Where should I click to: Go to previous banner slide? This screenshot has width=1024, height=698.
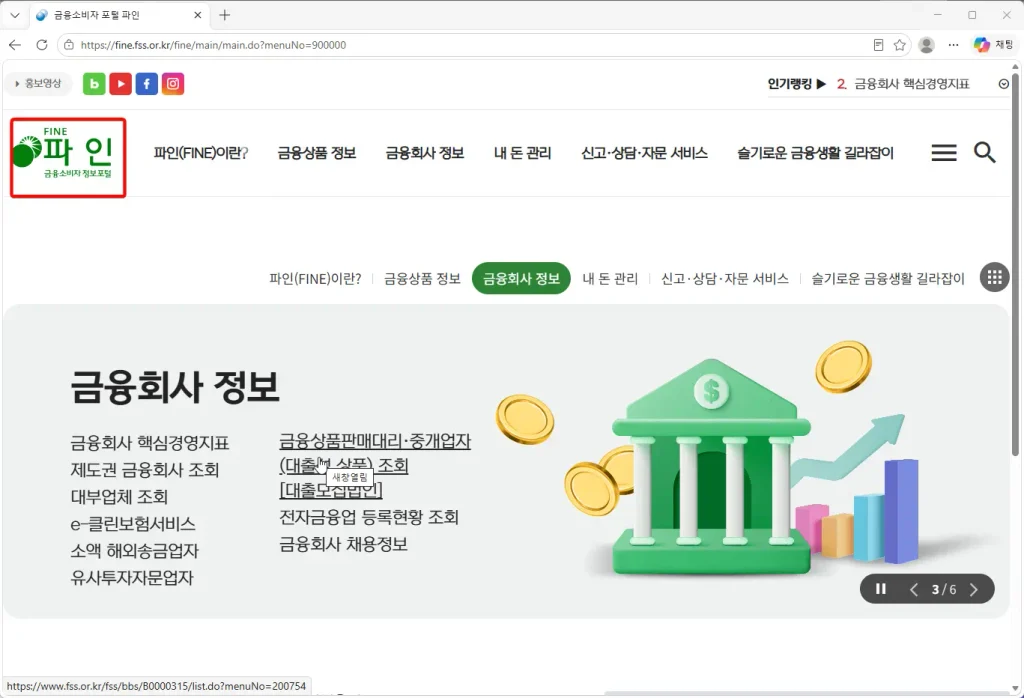click(914, 590)
